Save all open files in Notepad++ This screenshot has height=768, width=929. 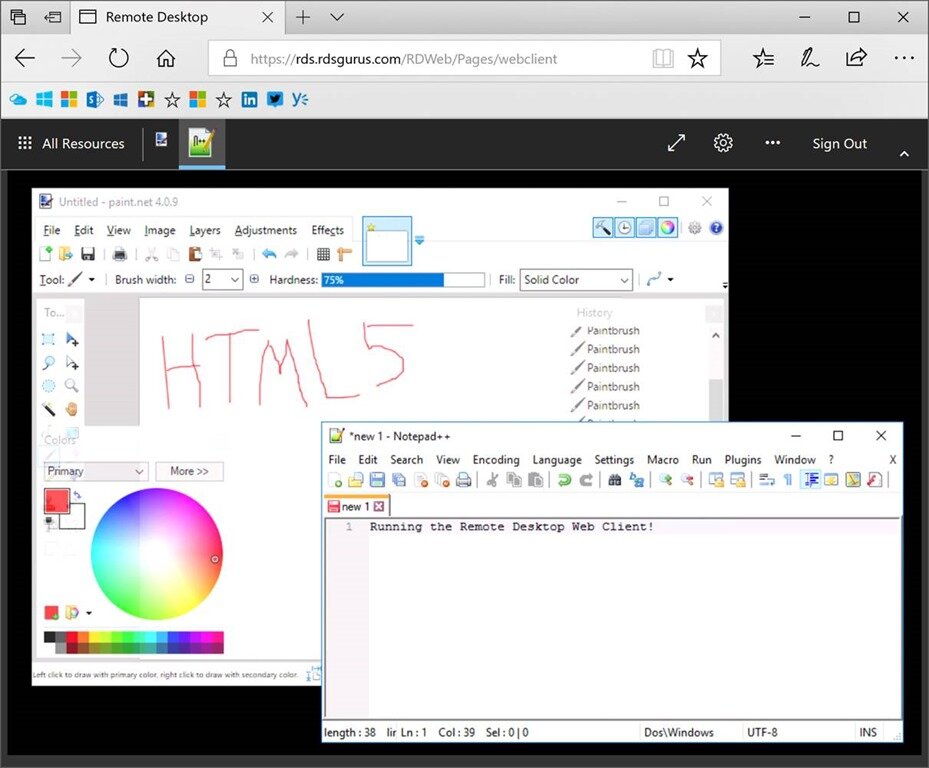coord(398,480)
